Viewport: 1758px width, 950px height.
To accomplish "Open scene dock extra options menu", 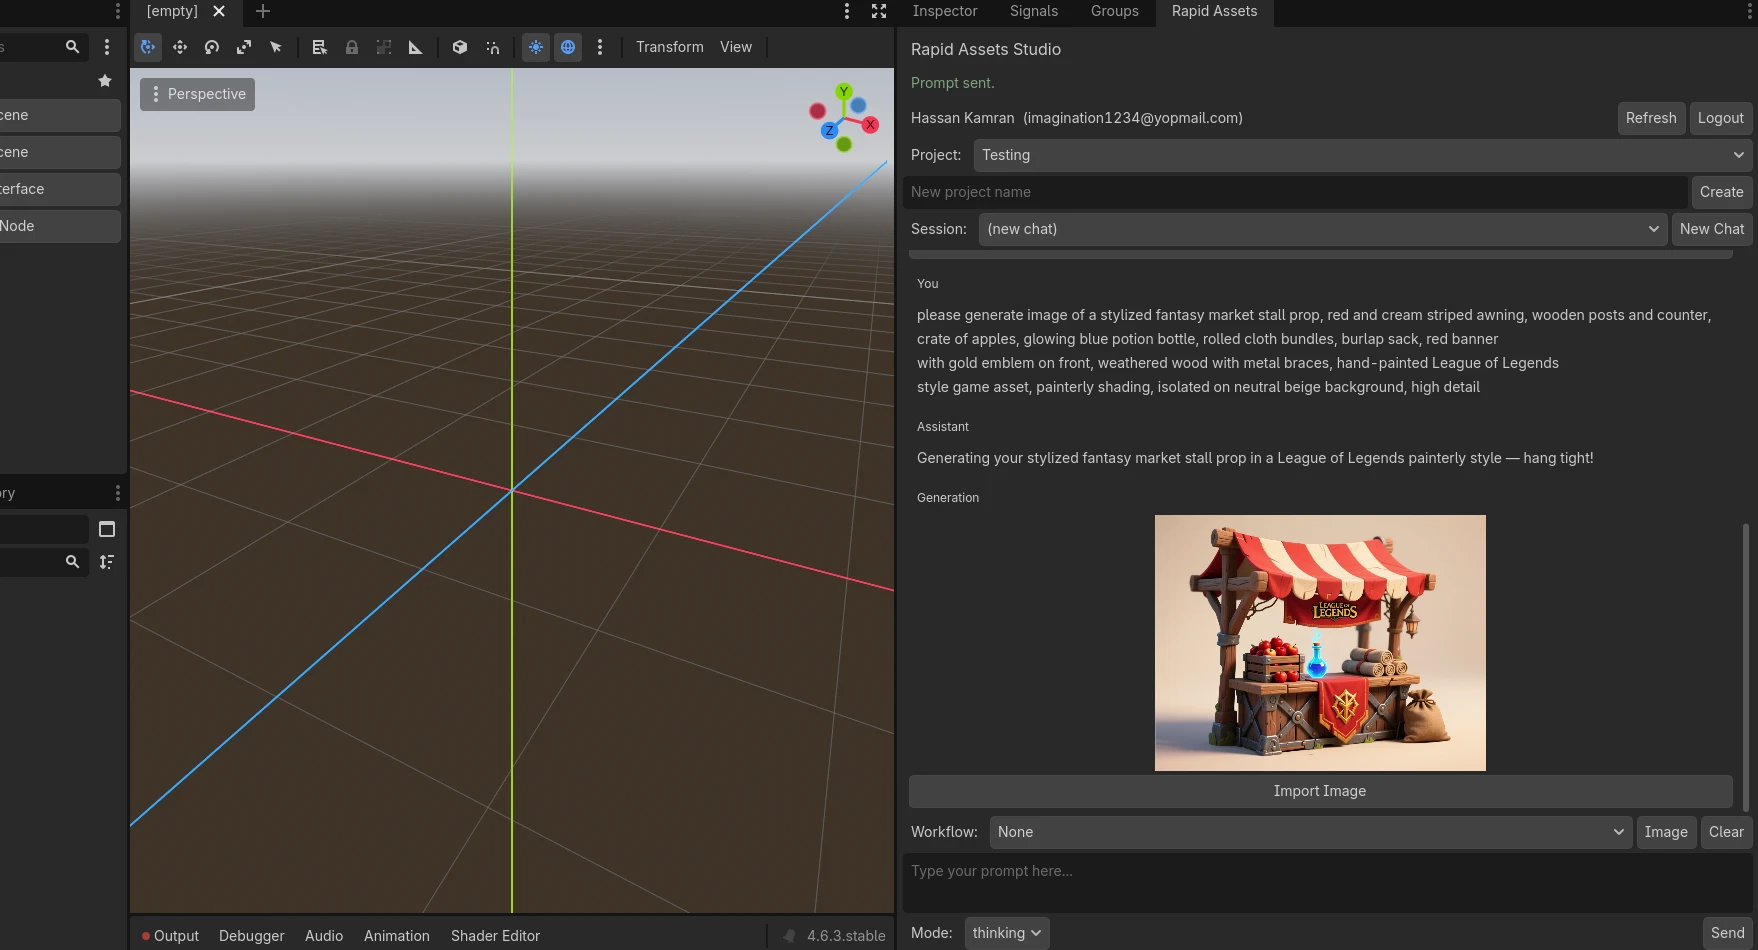I will (107, 47).
